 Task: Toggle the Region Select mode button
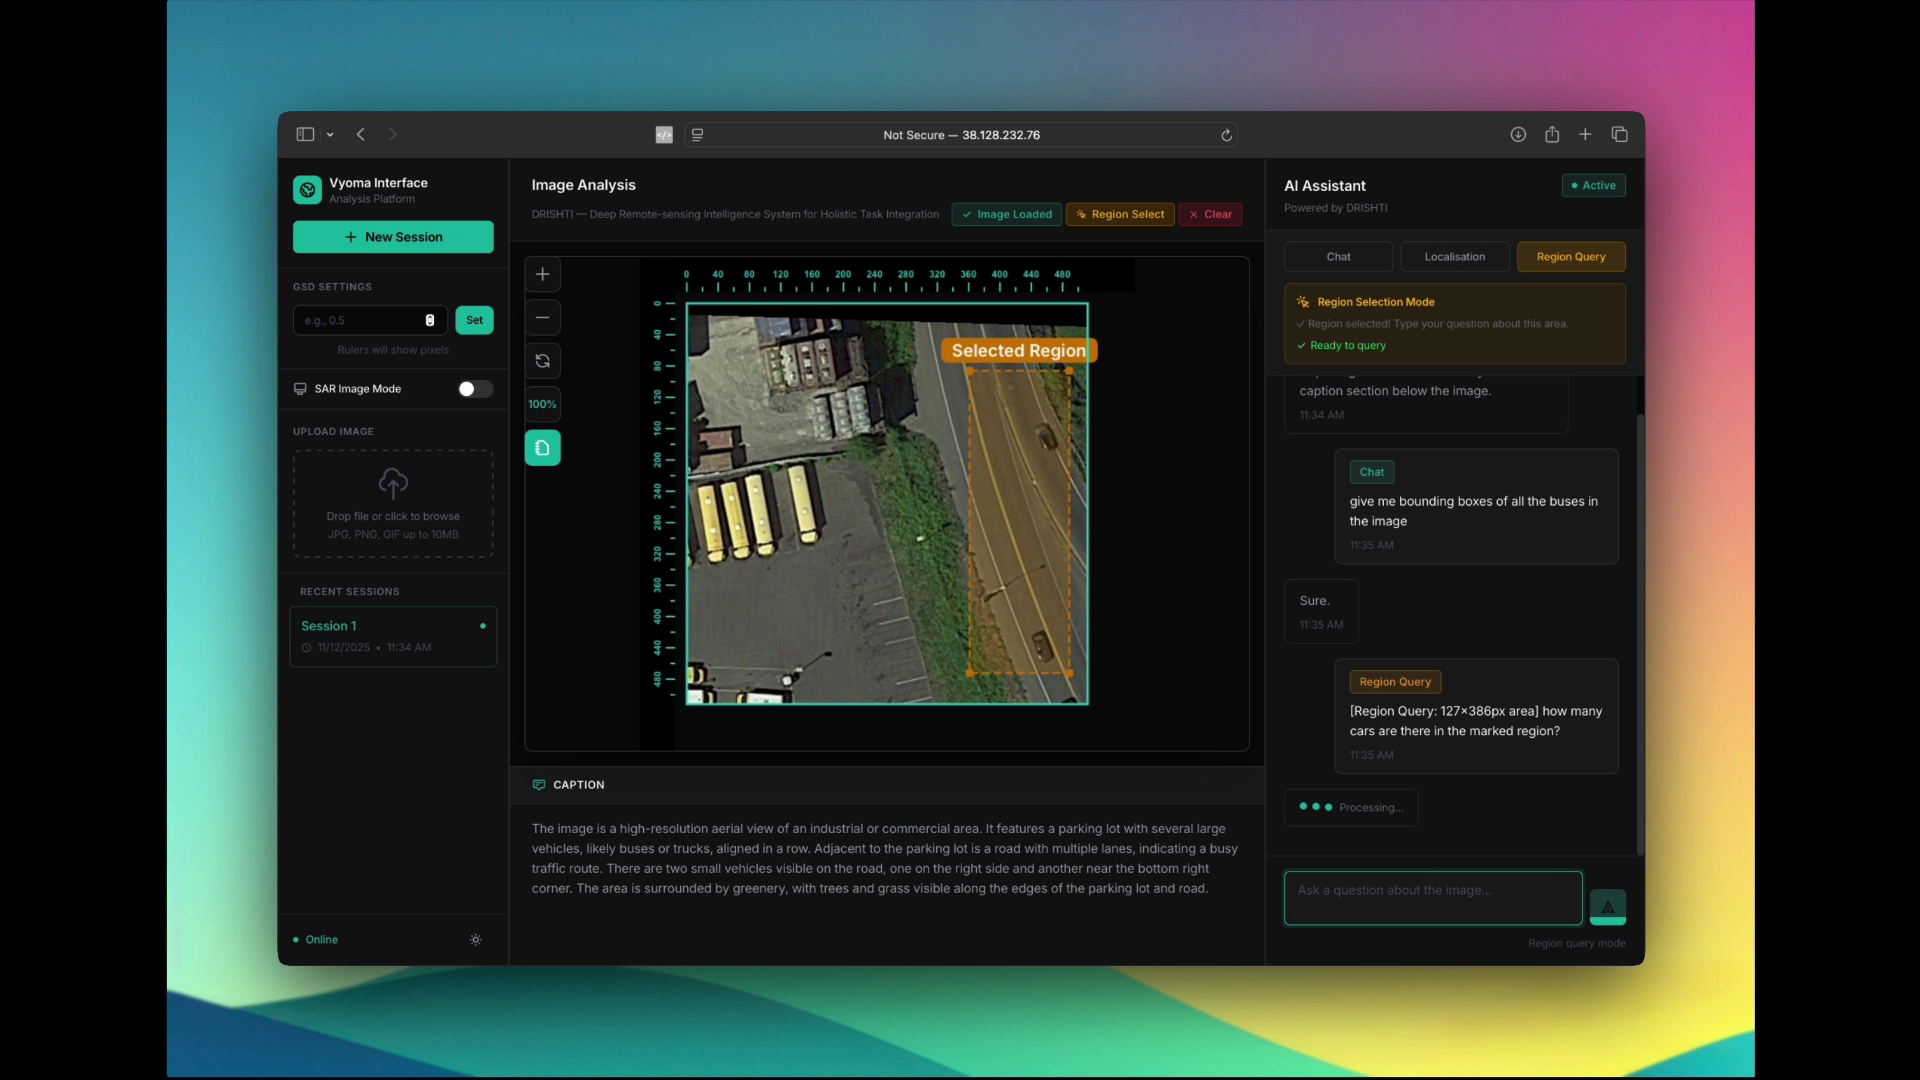tap(1120, 214)
